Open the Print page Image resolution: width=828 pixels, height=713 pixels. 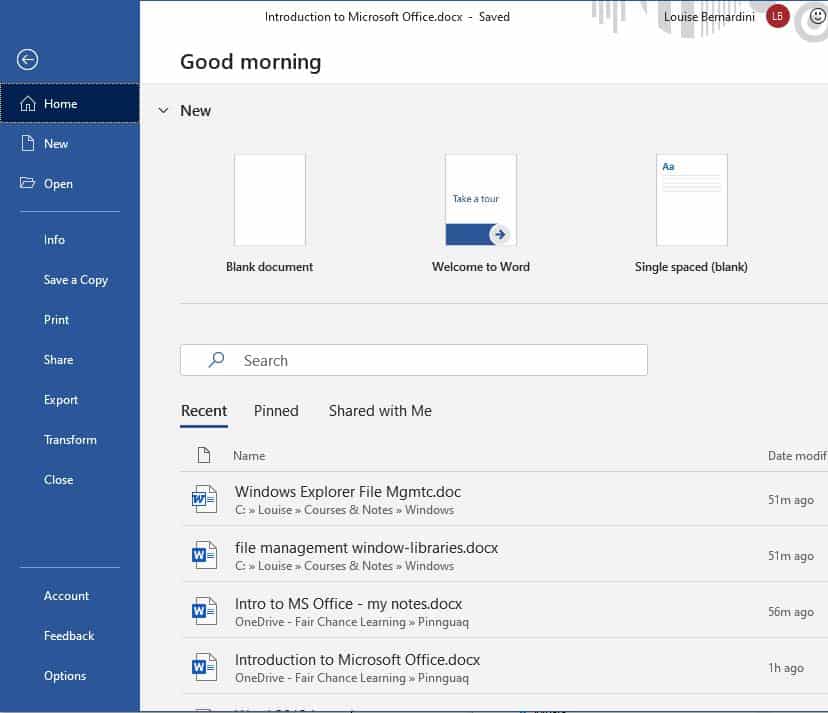[56, 320]
